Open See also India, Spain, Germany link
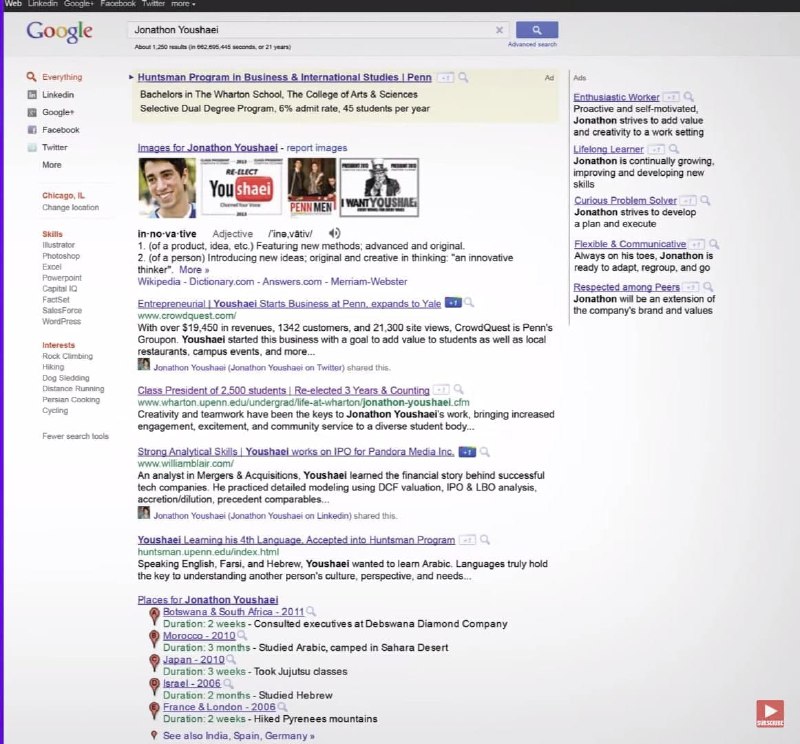Screen dimensions: 800x744 tap(238, 736)
